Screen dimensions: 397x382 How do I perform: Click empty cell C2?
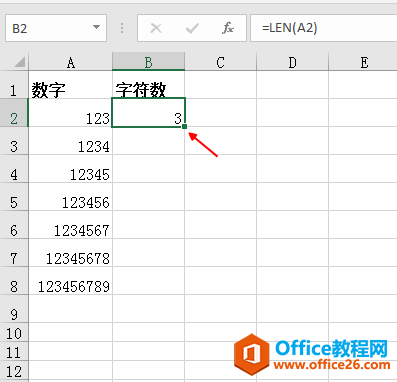coord(220,113)
